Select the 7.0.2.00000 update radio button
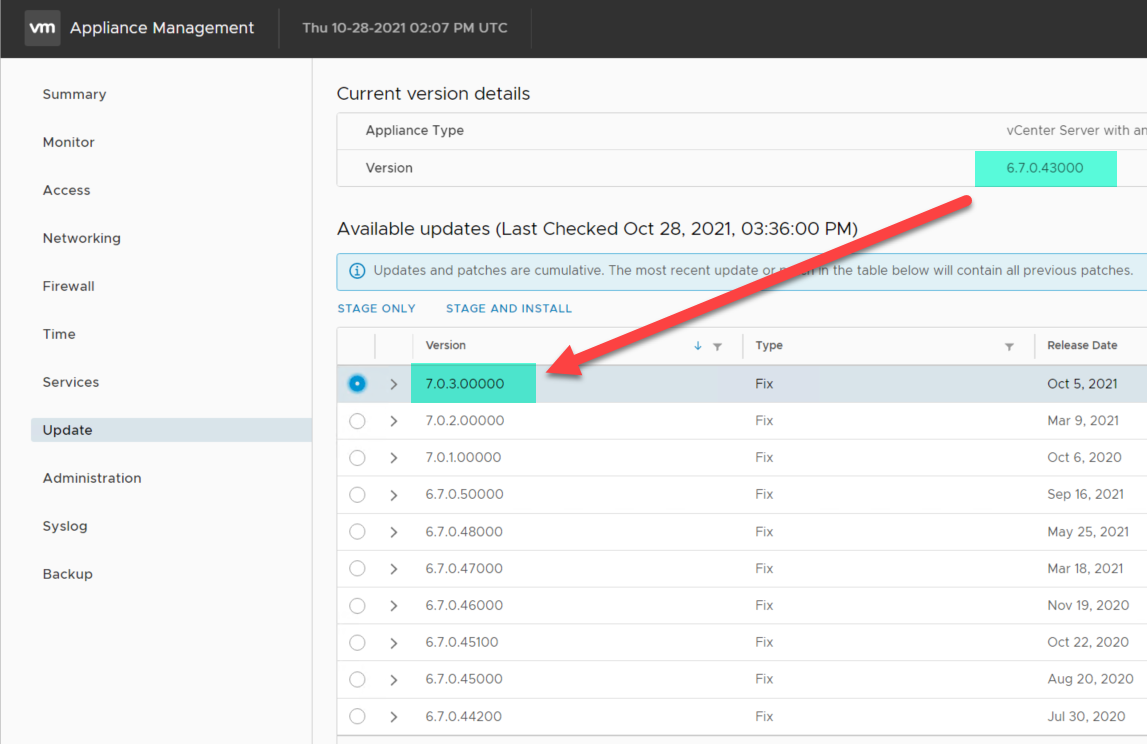This screenshot has width=1147, height=744. (x=357, y=421)
